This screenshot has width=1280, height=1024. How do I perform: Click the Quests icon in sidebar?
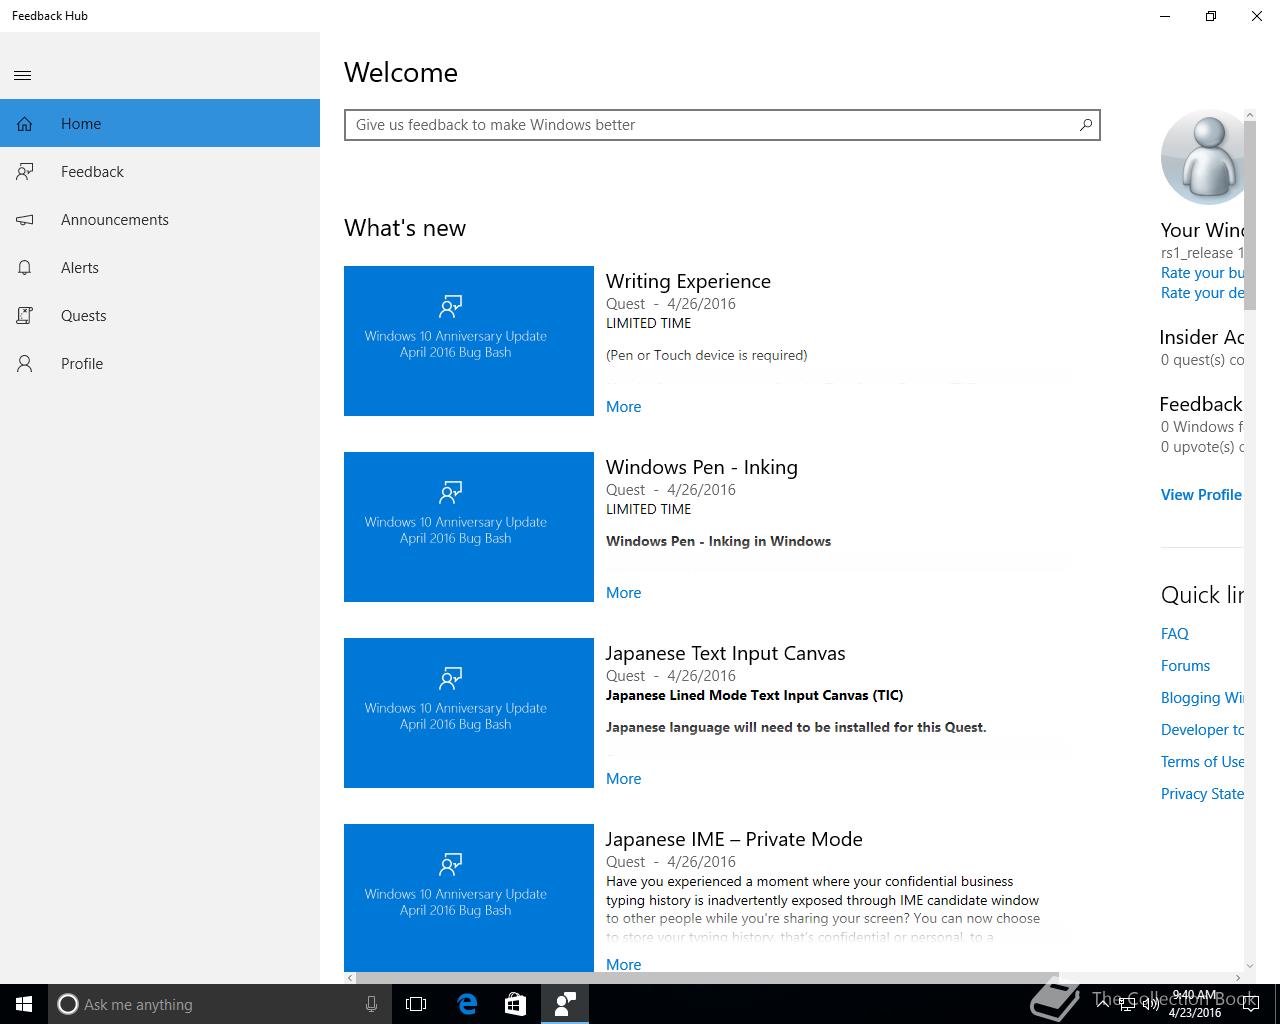(25, 316)
